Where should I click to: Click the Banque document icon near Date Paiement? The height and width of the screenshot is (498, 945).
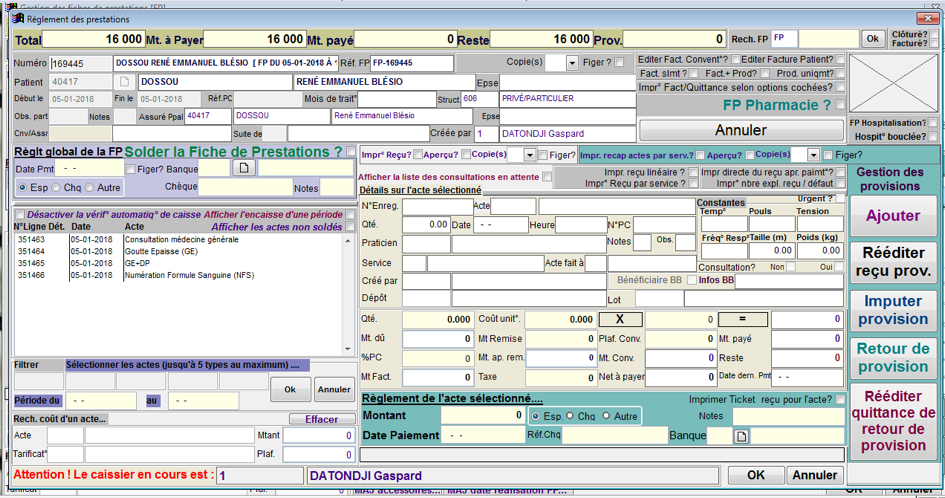(x=741, y=436)
